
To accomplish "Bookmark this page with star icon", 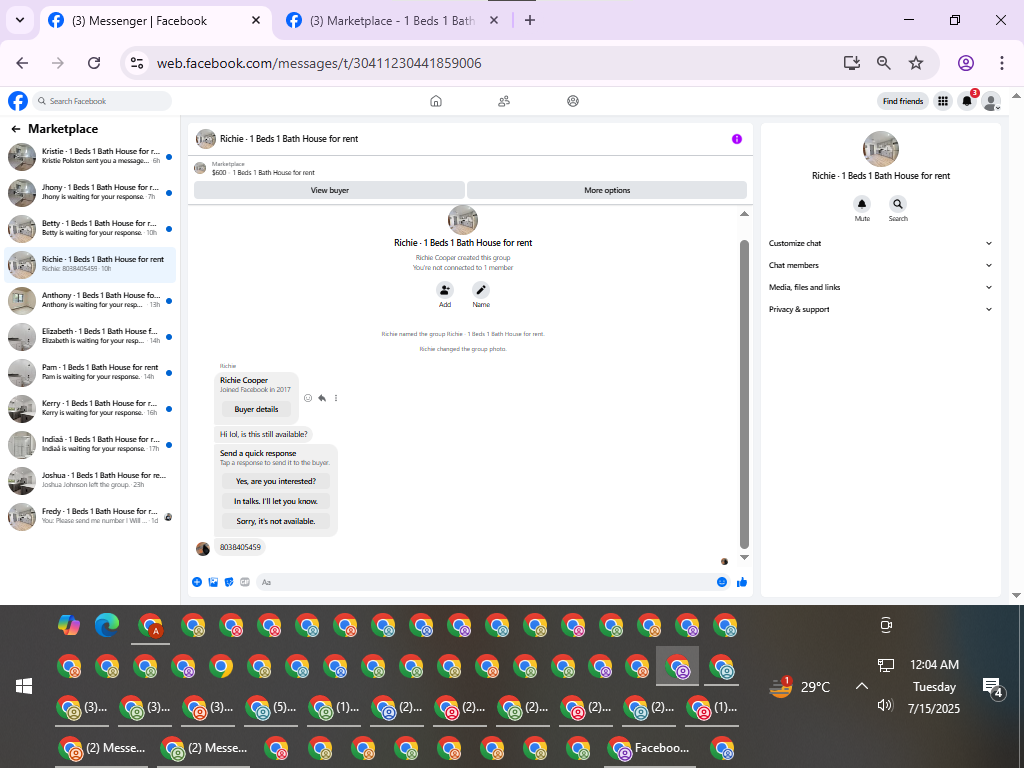I will tap(916, 63).
